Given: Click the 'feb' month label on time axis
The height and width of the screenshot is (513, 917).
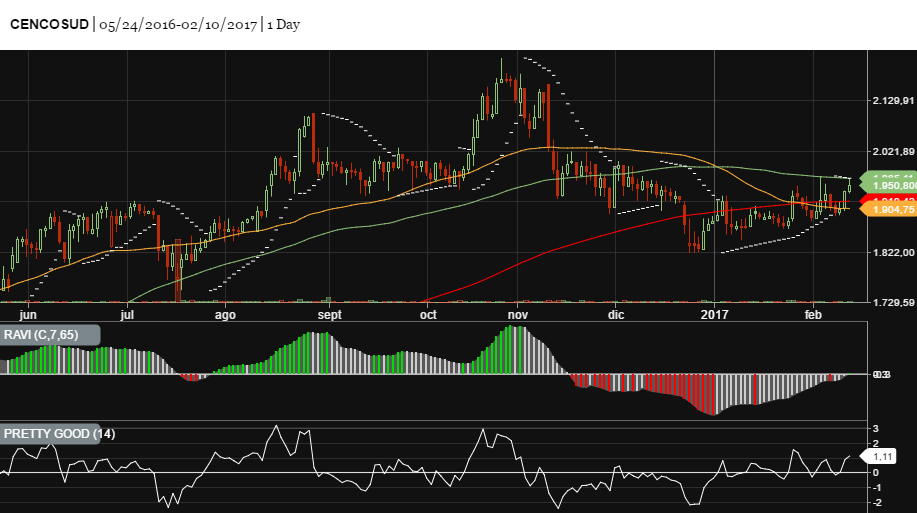Looking at the screenshot, I should [813, 315].
